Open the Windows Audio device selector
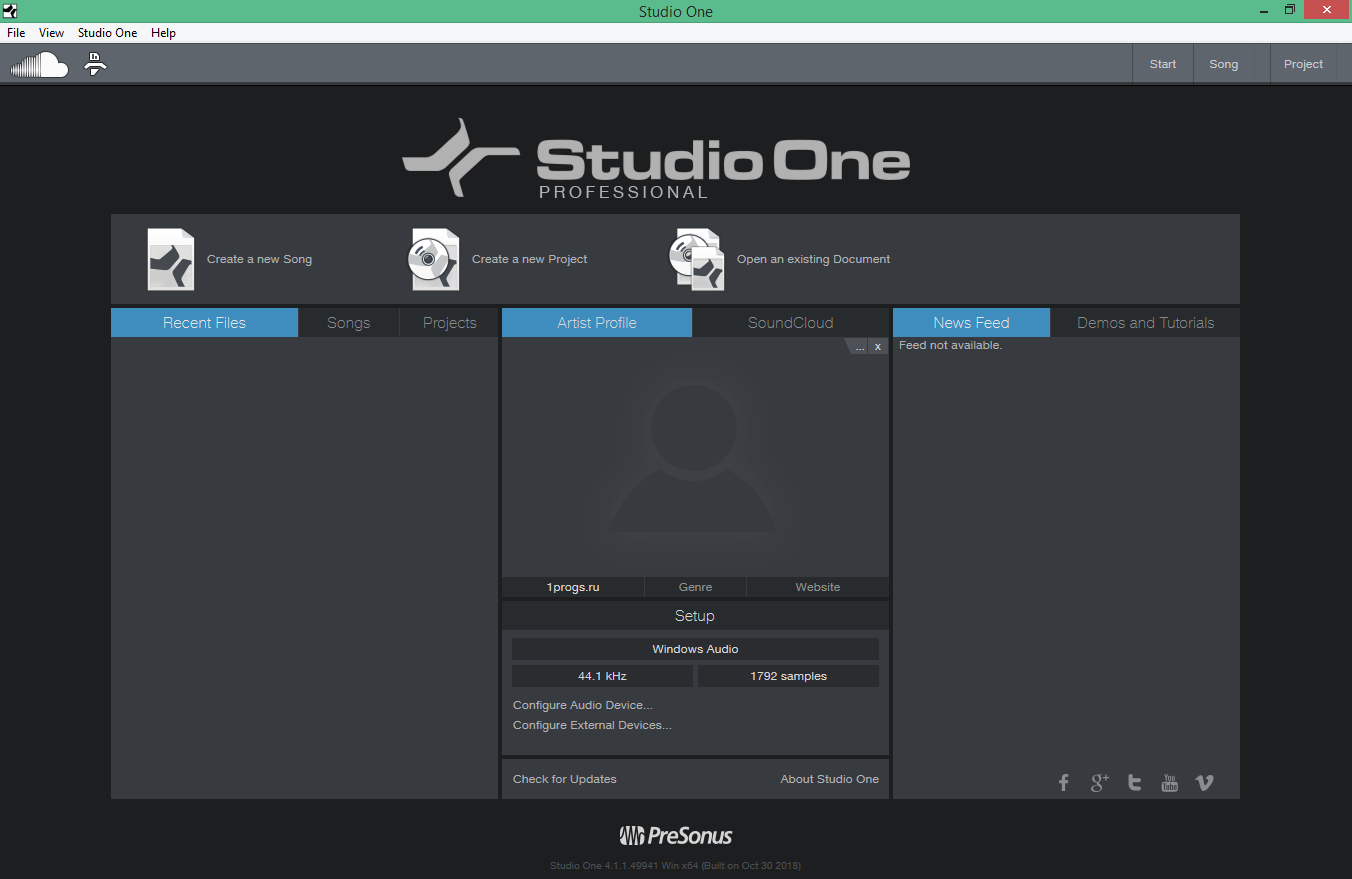Image resolution: width=1352 pixels, height=879 pixels. (694, 648)
